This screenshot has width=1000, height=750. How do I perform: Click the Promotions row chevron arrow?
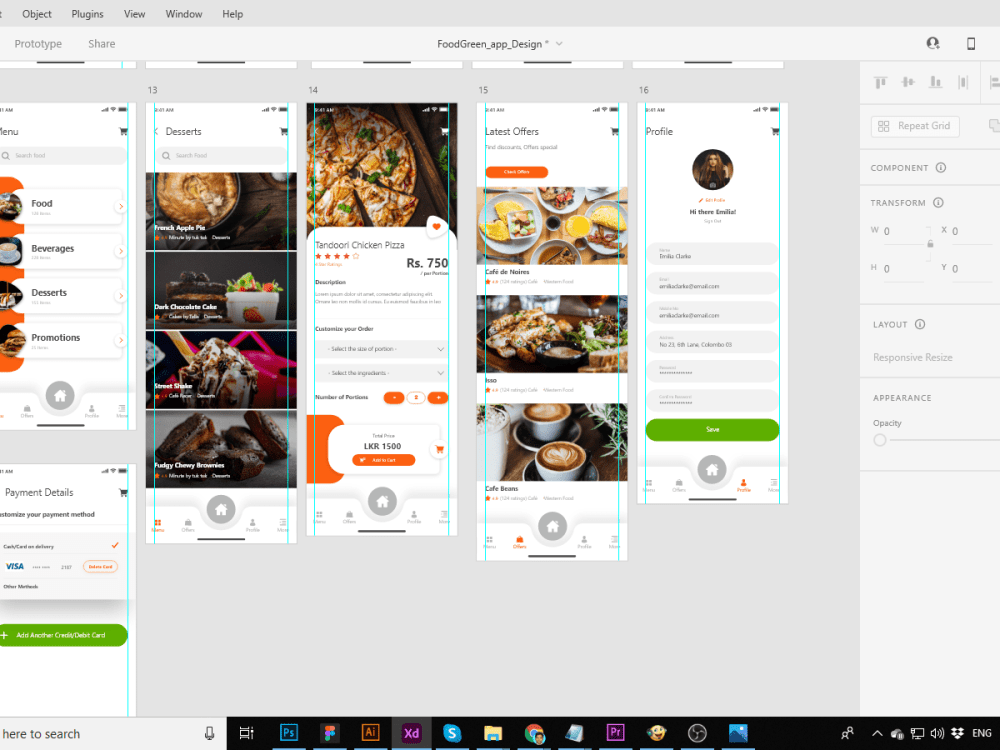pos(120,341)
